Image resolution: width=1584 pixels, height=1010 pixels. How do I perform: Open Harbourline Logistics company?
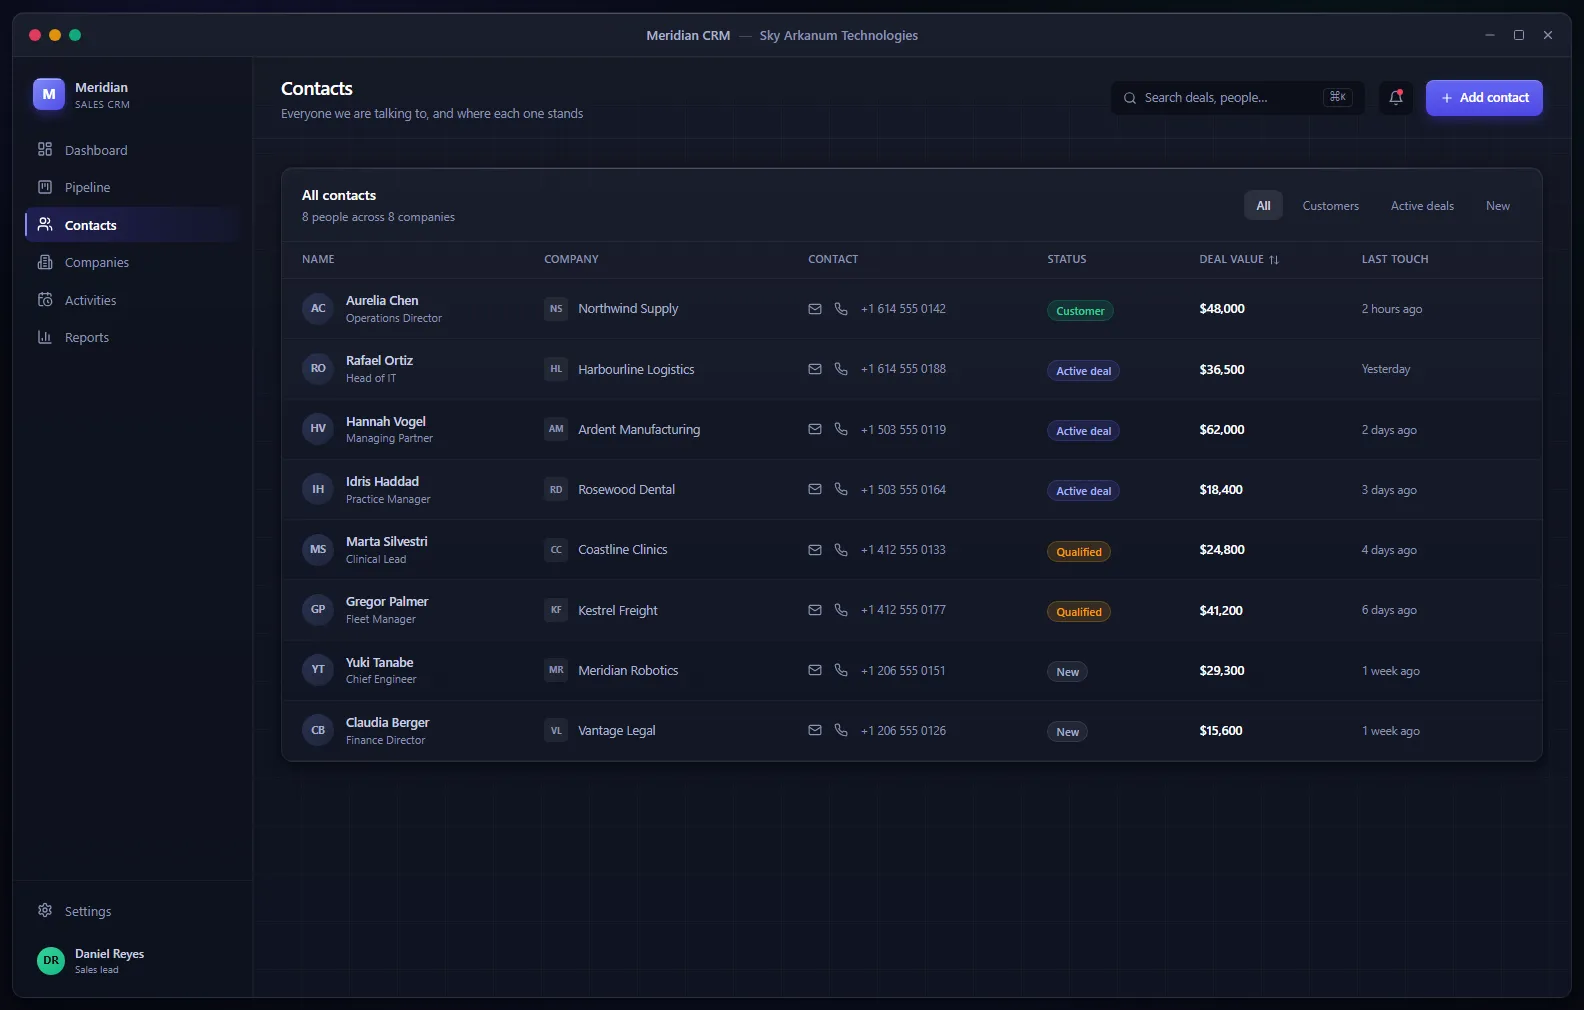coord(636,369)
